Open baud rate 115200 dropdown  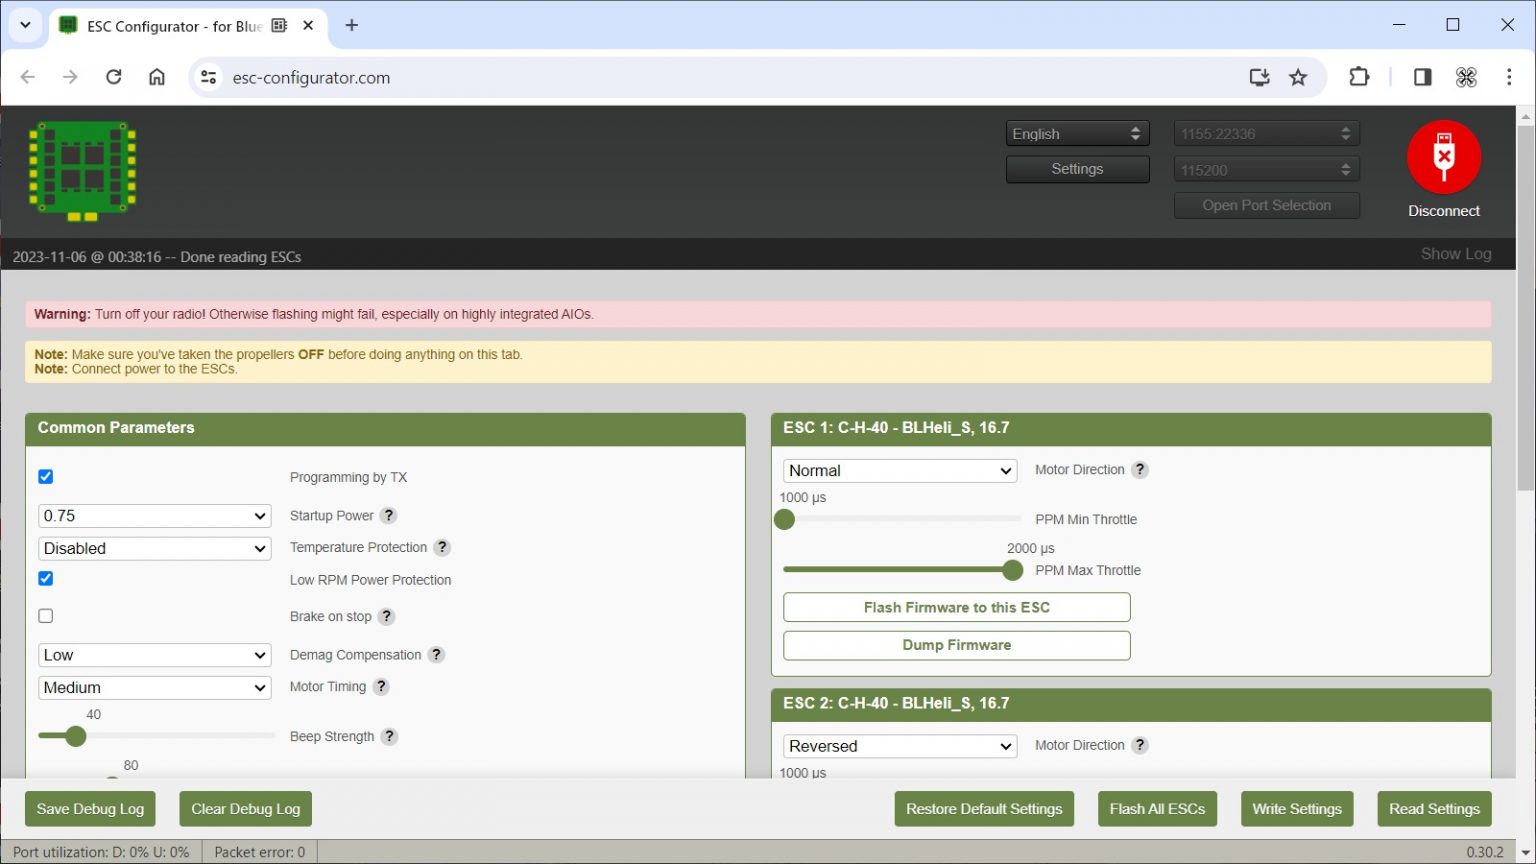pyautogui.click(x=1267, y=170)
